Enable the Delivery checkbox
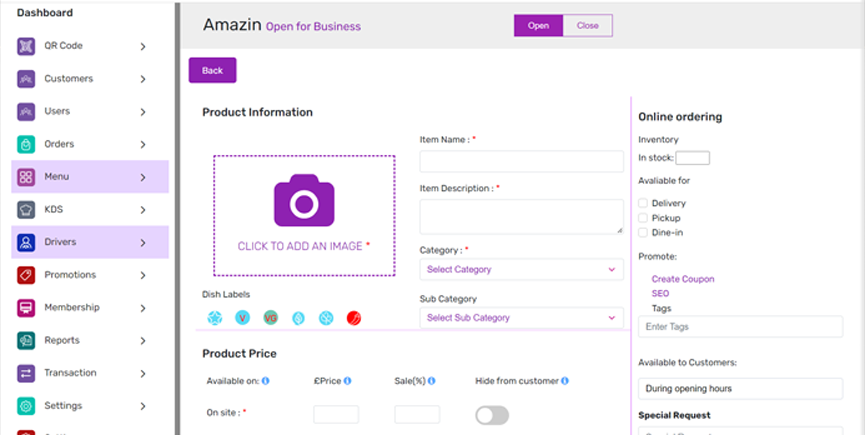 click(643, 203)
